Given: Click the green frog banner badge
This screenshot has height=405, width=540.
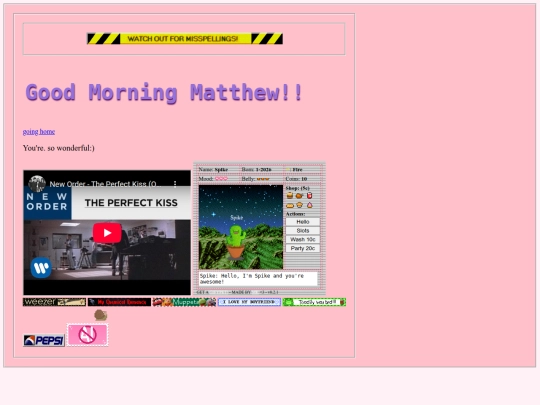Looking at the screenshot, I should pos(314,302).
